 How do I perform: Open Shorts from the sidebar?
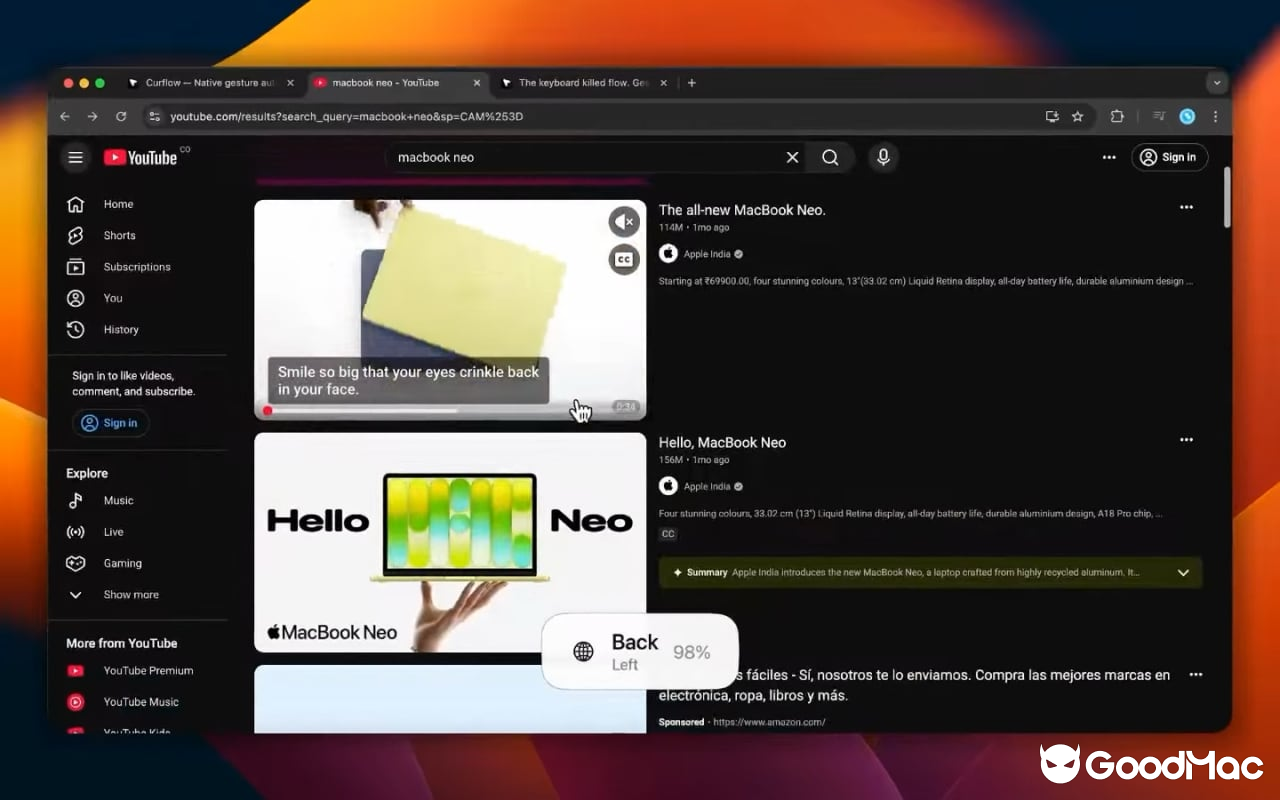pos(119,235)
